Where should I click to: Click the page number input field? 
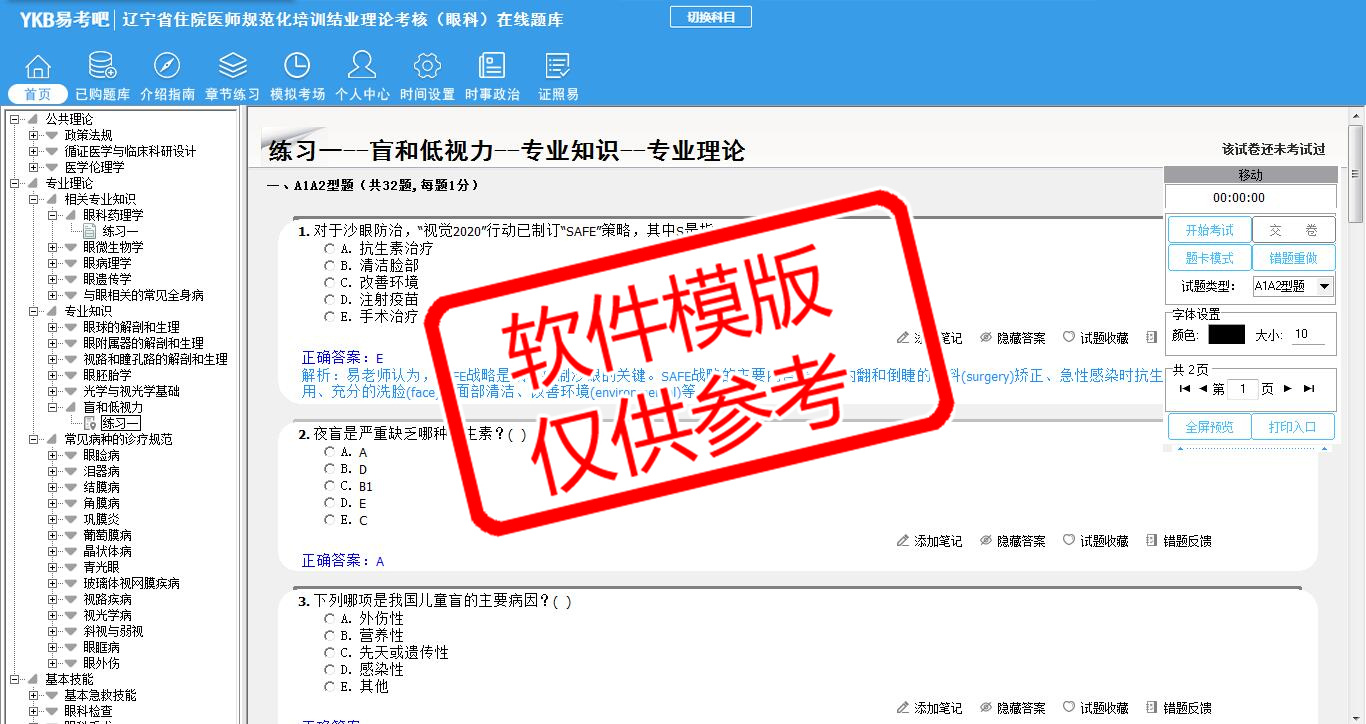(x=1242, y=389)
